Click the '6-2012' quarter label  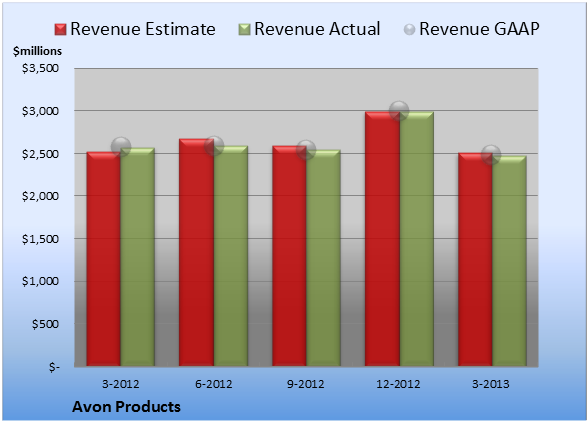point(214,384)
